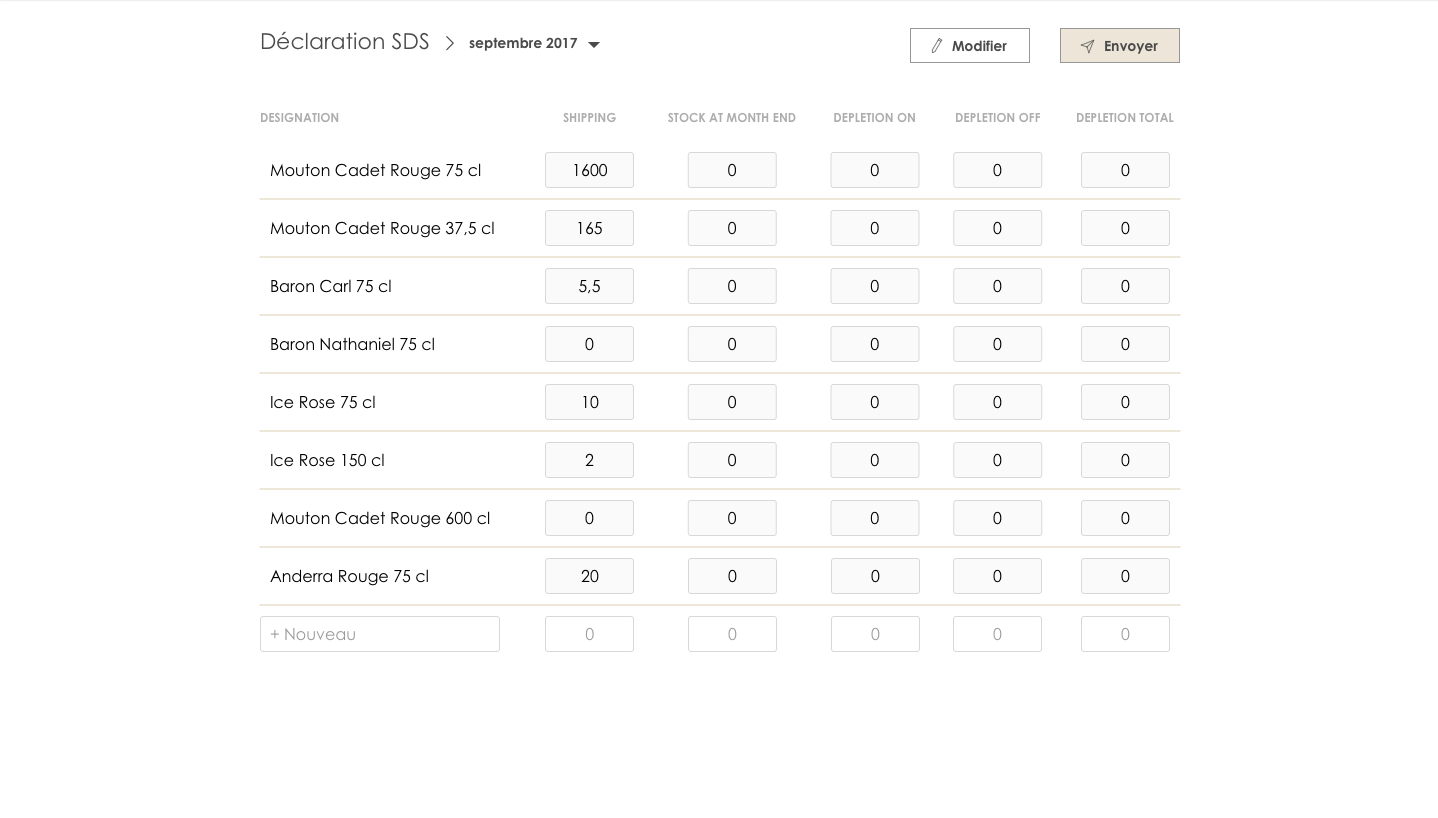This screenshot has width=1438, height=818.
Task: Click the septembre 2017 label
Action: tap(523, 43)
